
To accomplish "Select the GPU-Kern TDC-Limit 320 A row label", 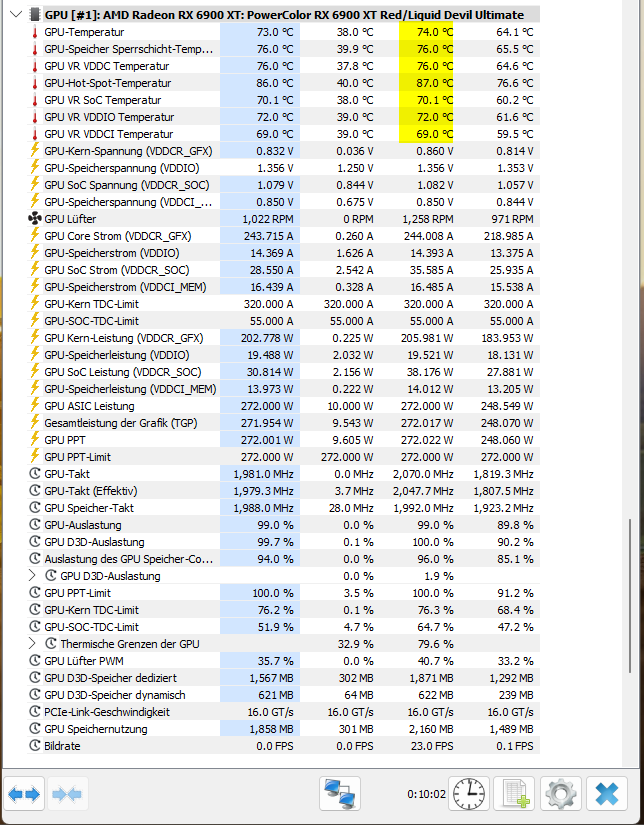I will pyautogui.click(x=92, y=304).
